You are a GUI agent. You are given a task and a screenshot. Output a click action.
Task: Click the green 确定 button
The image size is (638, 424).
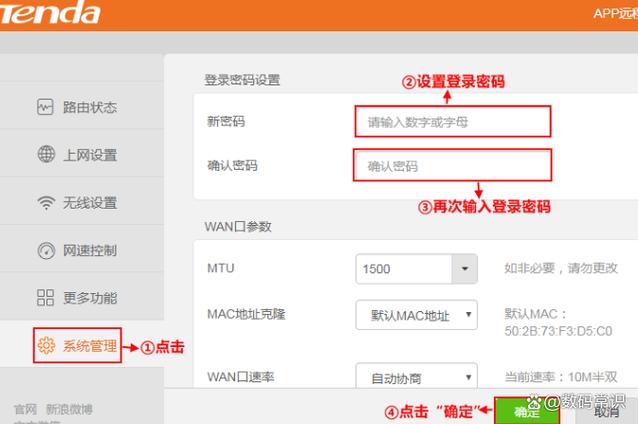(x=527, y=411)
